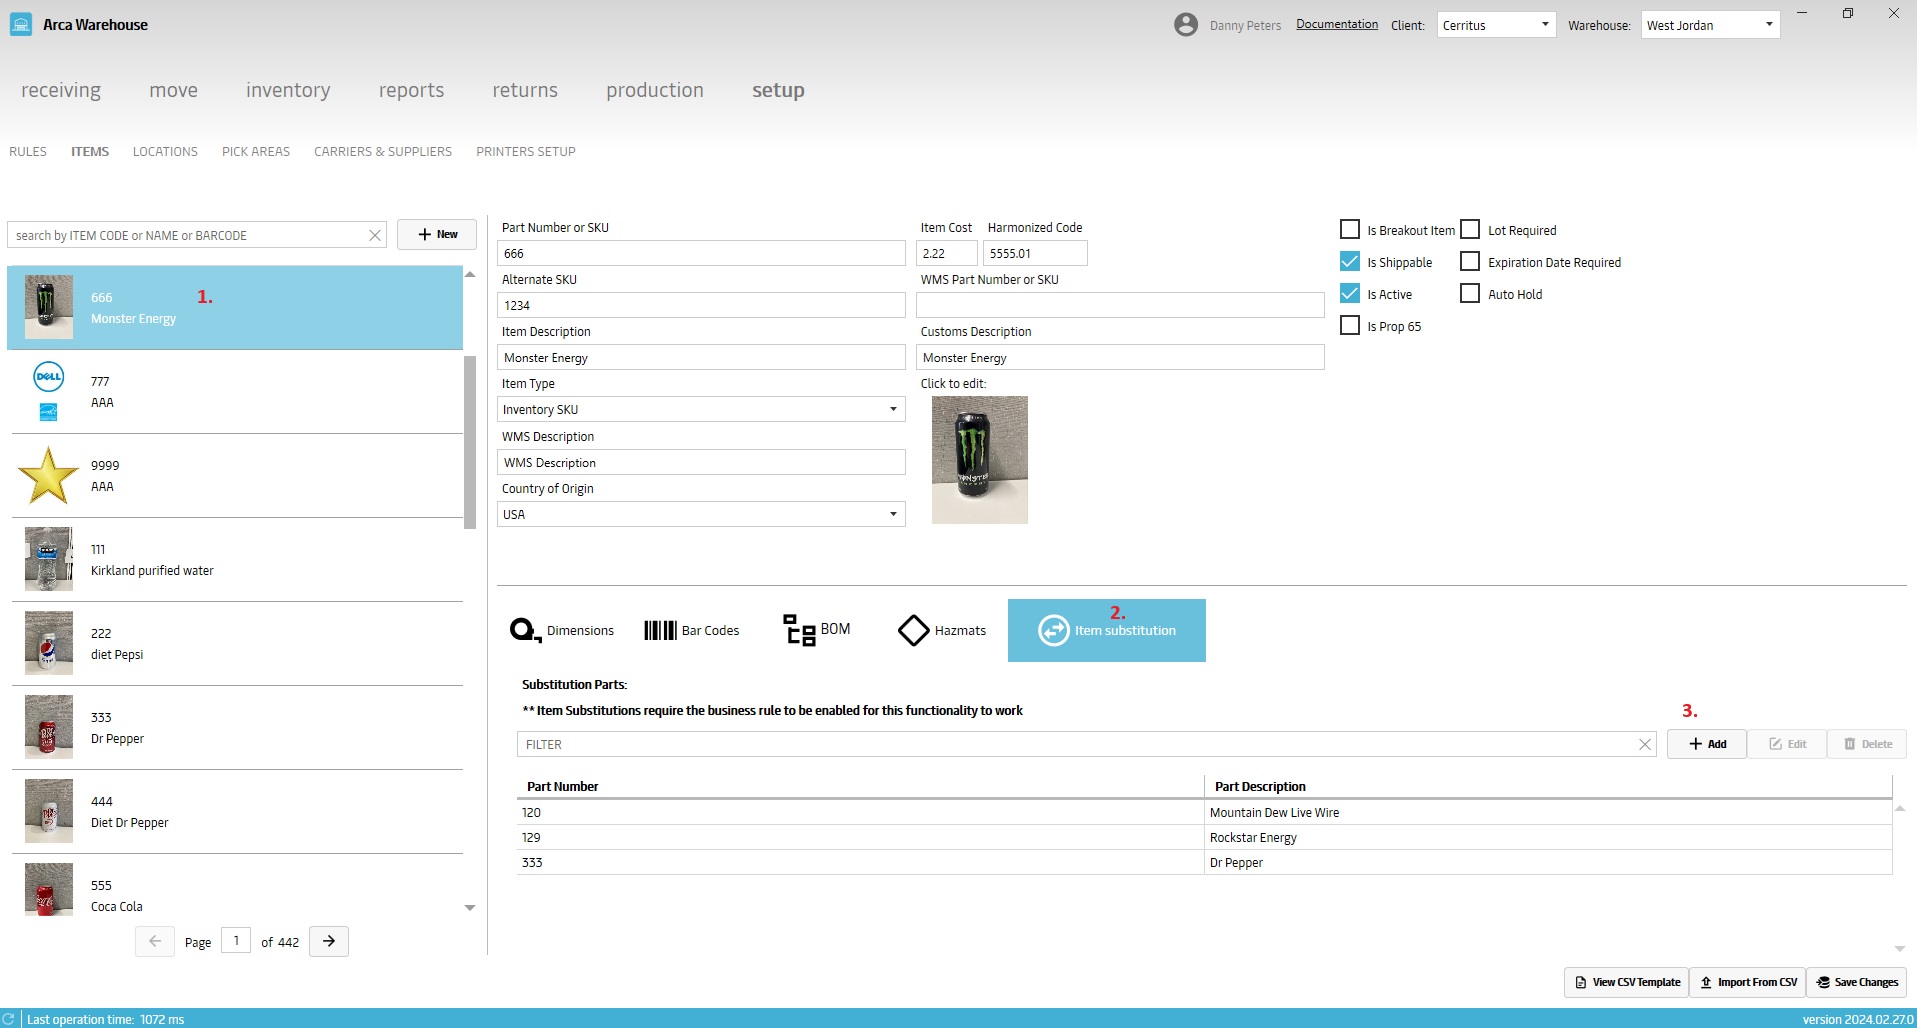This screenshot has height=1028, width=1917.
Task: Open the Bar Codes section
Action: (x=692, y=631)
